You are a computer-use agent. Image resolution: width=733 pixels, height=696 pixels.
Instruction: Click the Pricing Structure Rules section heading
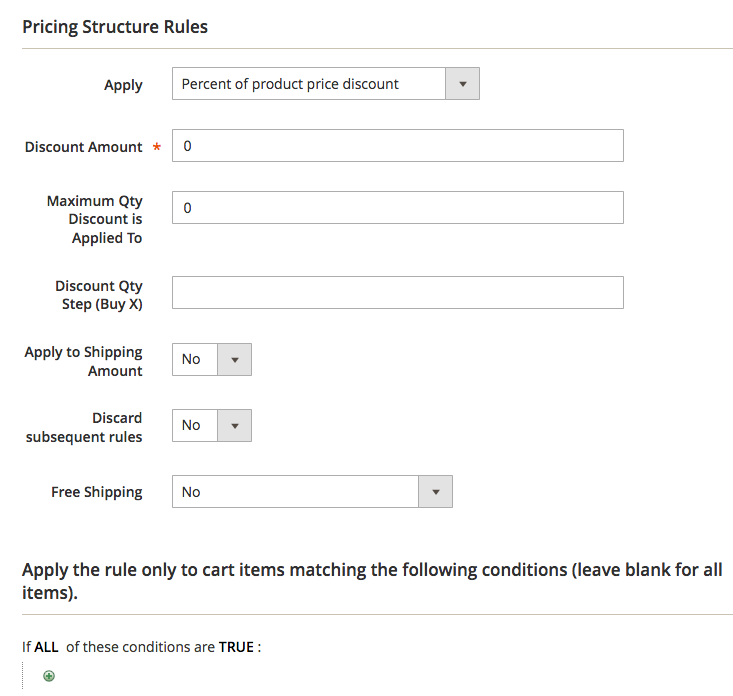[115, 27]
